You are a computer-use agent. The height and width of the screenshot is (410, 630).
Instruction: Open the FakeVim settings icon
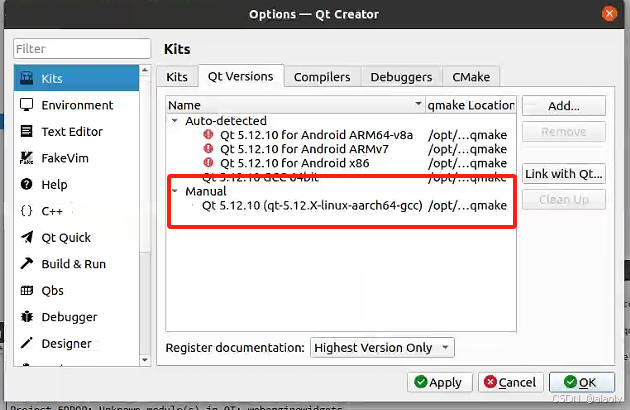27,158
